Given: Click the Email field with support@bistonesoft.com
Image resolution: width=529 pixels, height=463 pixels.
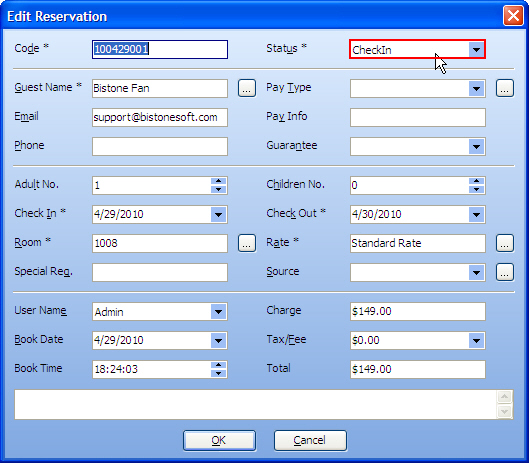Looking at the screenshot, I should (160, 117).
